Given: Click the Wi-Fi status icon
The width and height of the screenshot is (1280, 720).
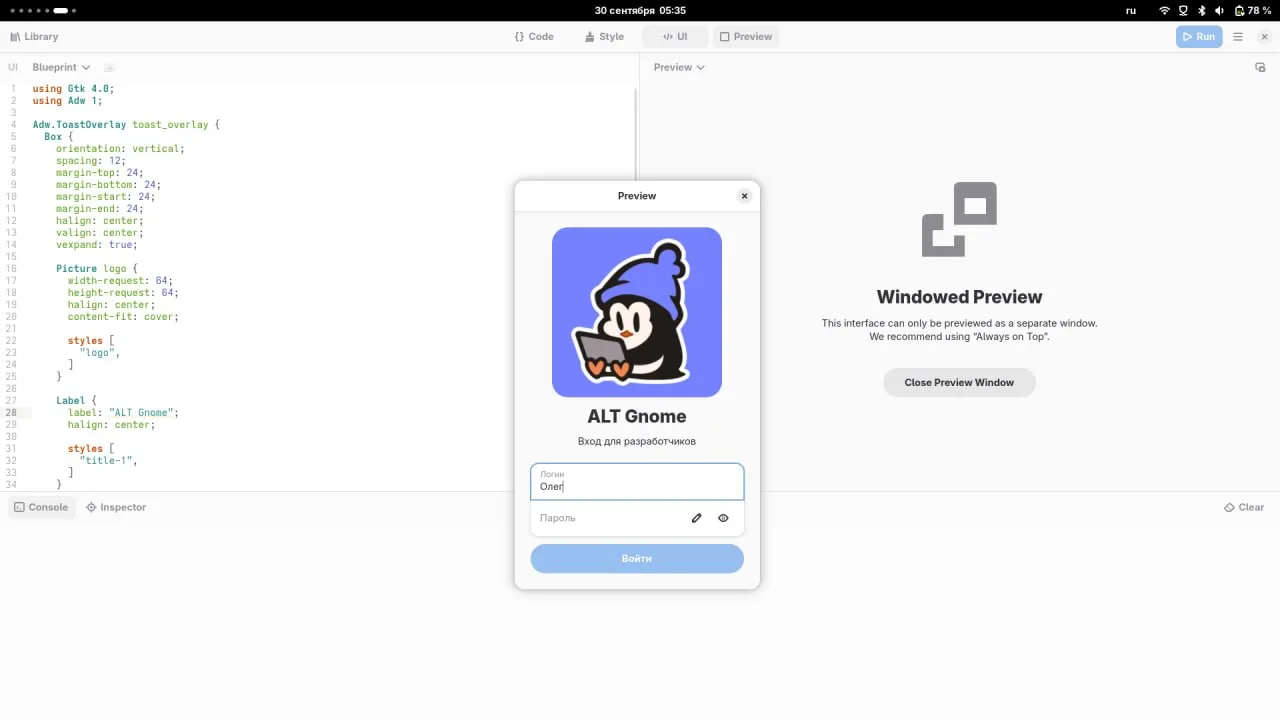Looking at the screenshot, I should pos(1164,10).
